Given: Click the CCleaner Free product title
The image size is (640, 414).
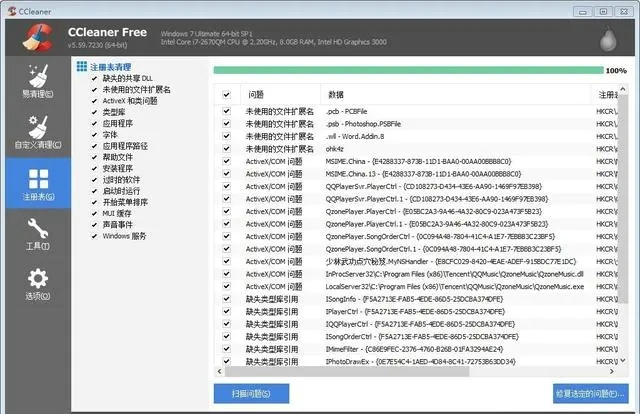Looking at the screenshot, I should click(107, 32).
